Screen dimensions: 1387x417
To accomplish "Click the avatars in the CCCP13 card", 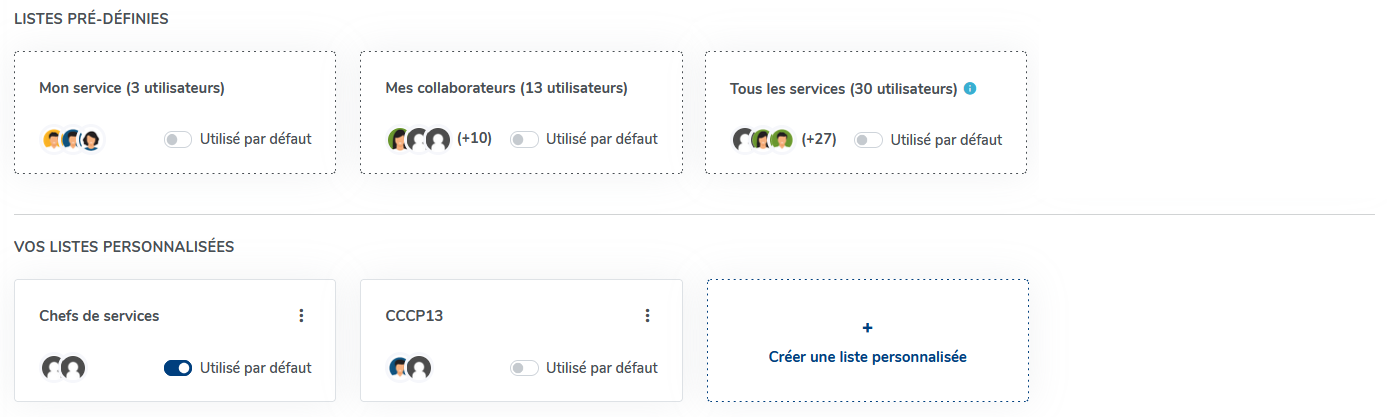I will 409,368.
